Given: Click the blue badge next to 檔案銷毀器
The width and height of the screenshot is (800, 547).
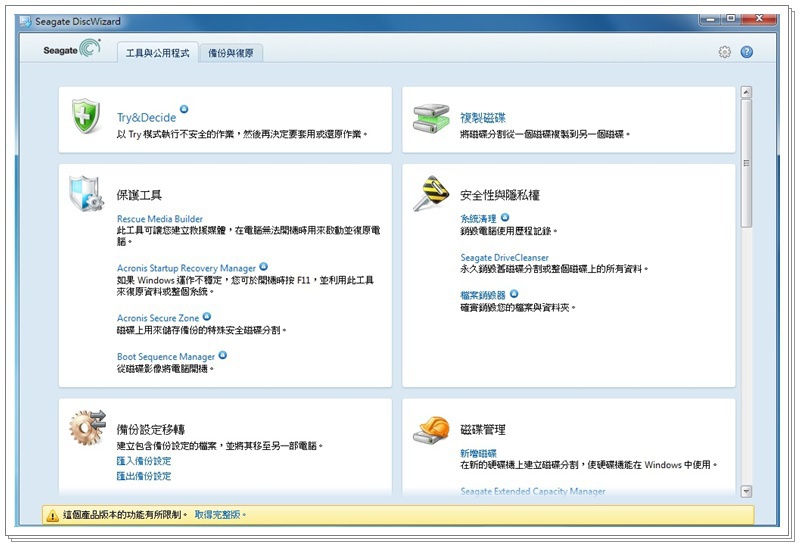Looking at the screenshot, I should [514, 293].
